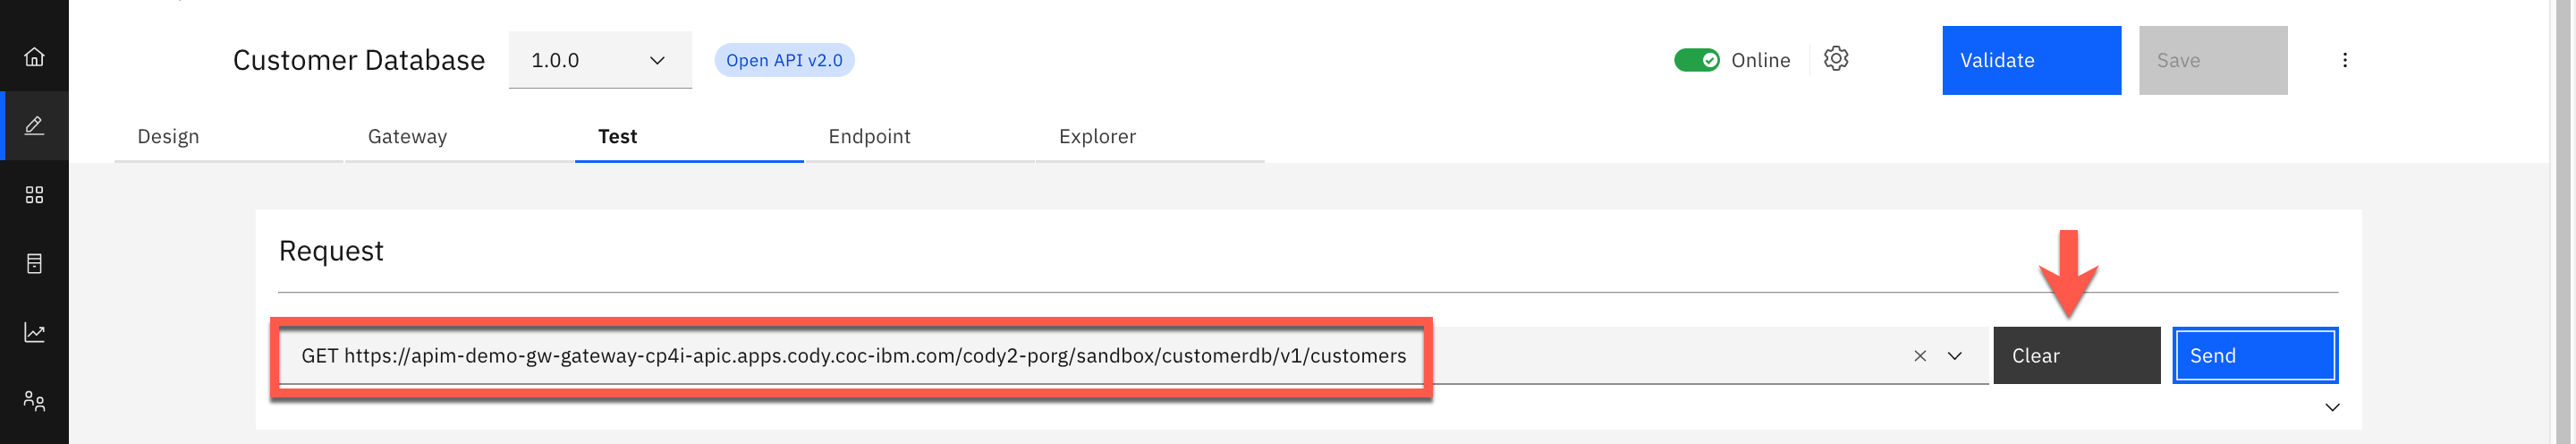Switch to the Design tab
The image size is (2576, 444).
168,137
